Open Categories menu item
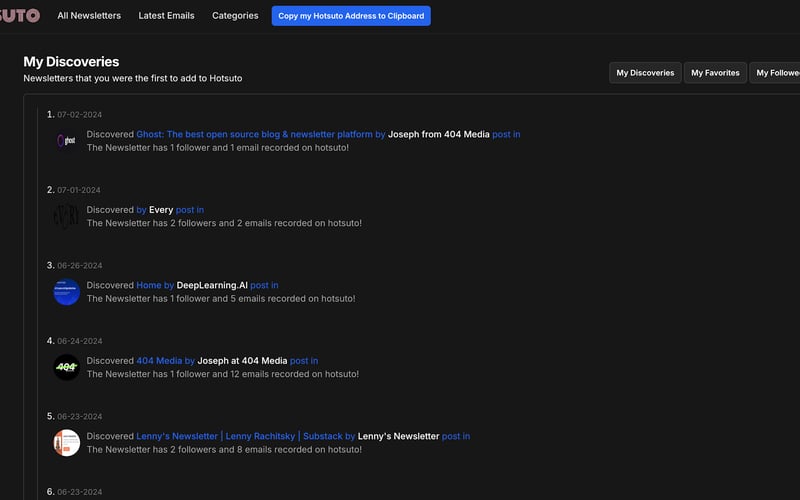 click(235, 16)
